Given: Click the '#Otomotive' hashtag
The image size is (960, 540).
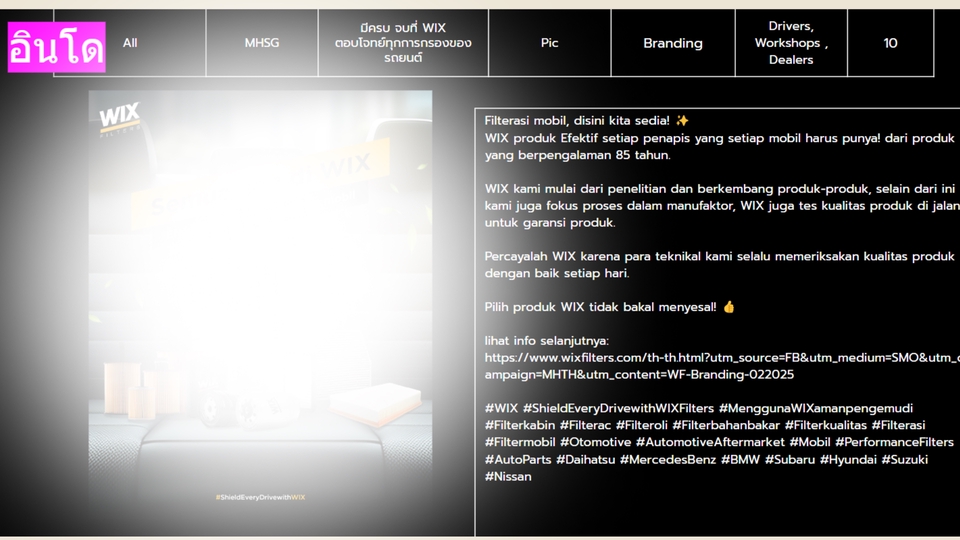Looking at the screenshot, I should coord(596,442).
